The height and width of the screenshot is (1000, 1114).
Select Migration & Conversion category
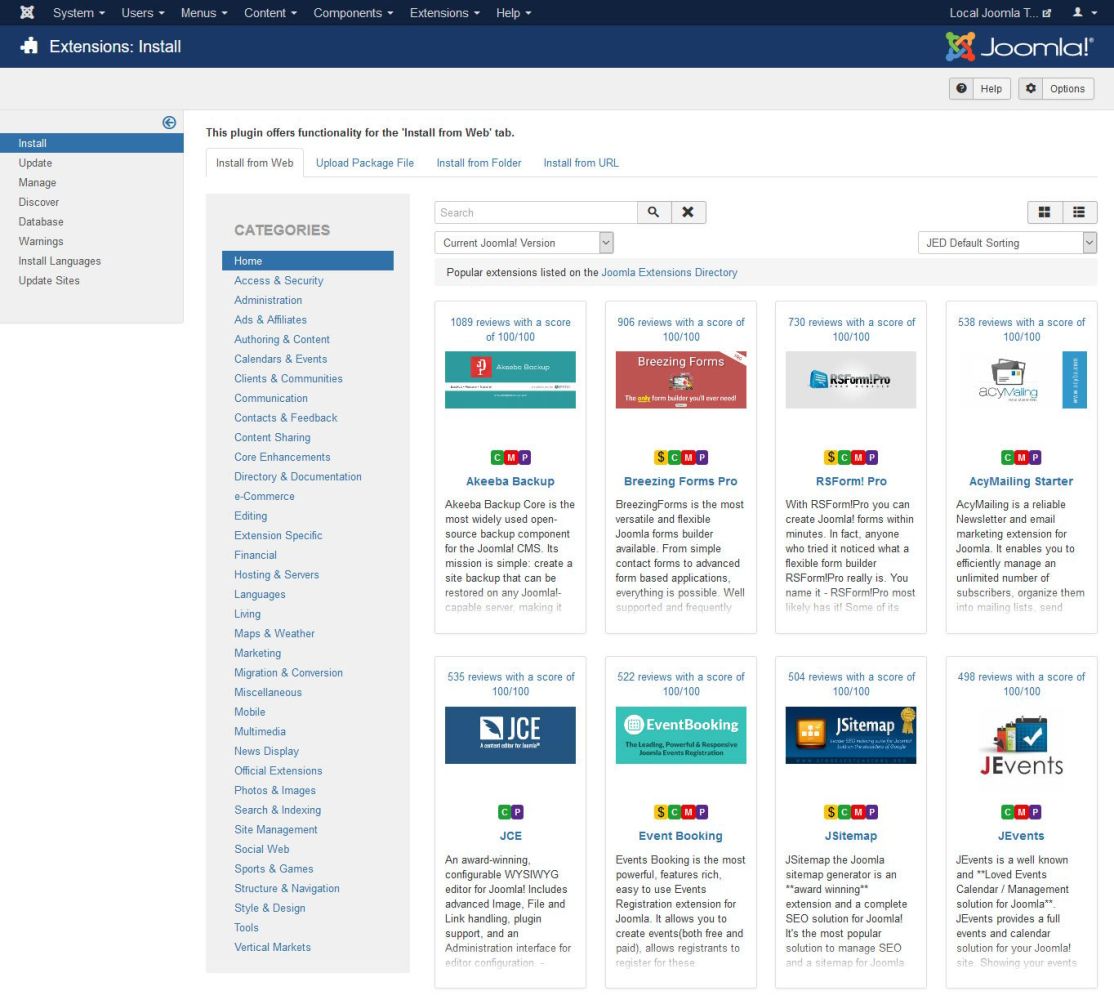click(288, 673)
